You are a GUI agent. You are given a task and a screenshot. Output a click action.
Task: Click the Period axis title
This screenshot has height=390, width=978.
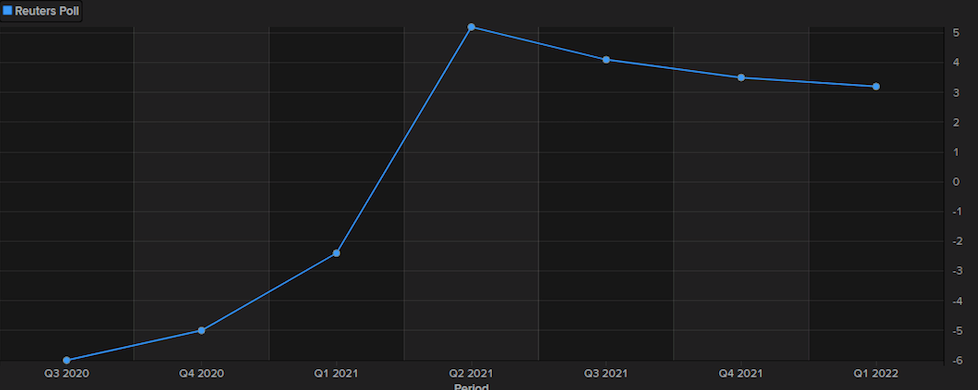point(472,386)
